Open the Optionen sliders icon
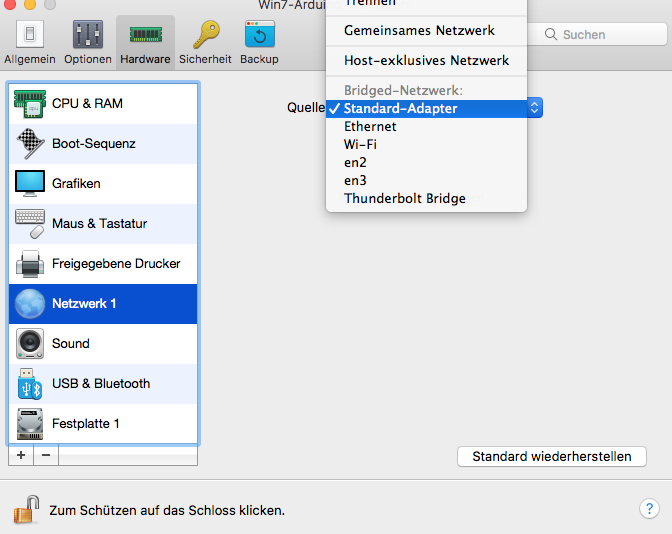Image resolution: width=672 pixels, height=534 pixels. (88, 33)
